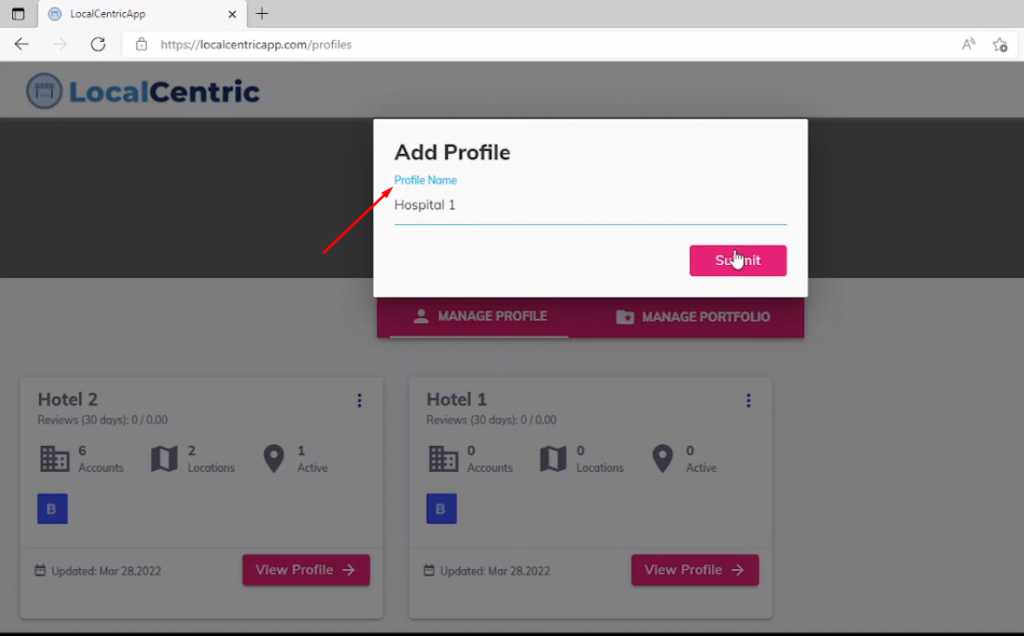Screen dimensions: 1024x636
Task: Open Hotel 1 three-dot options menu
Action: coord(748,400)
